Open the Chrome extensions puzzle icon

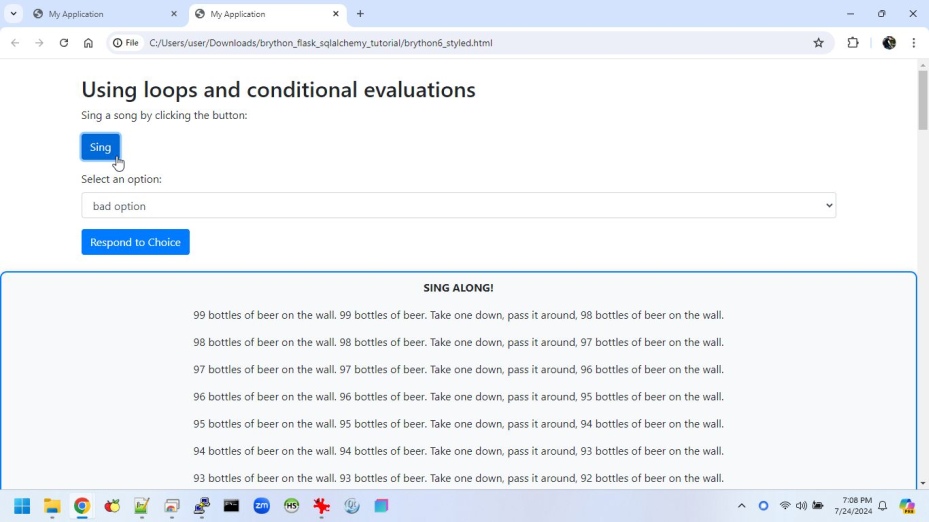(853, 43)
